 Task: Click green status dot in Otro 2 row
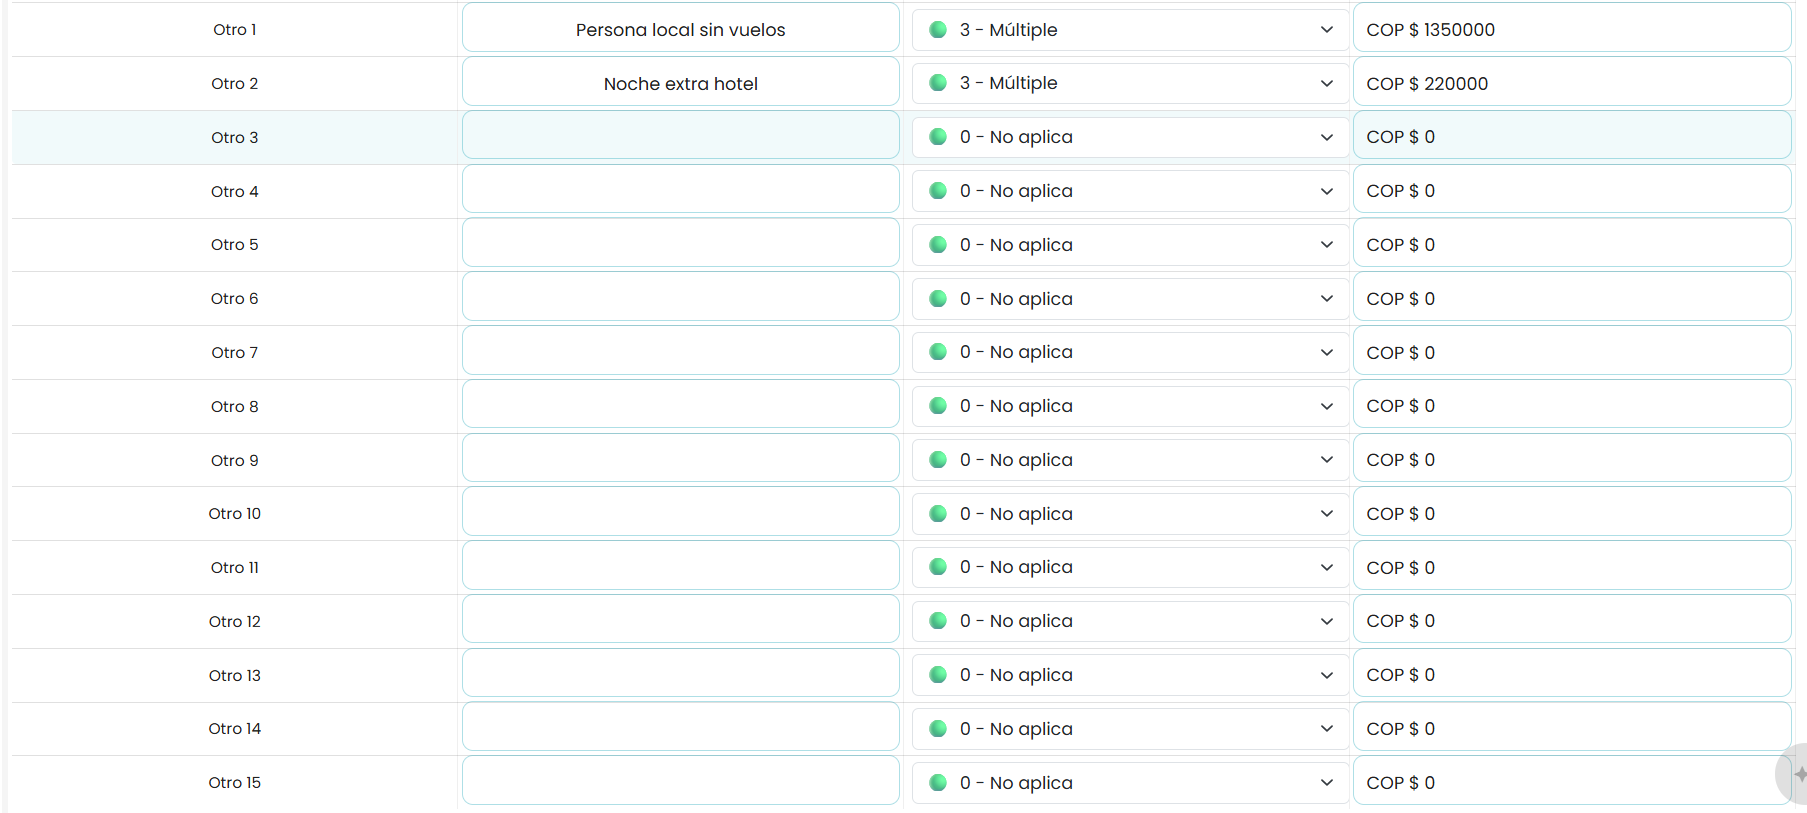938,83
